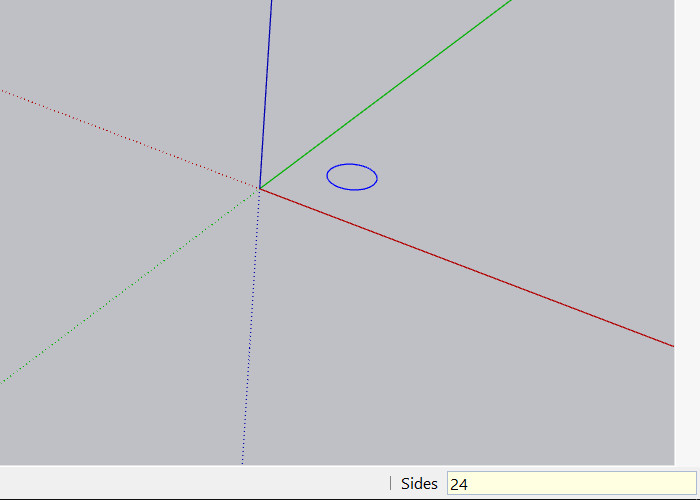The width and height of the screenshot is (700, 500).
Task: Click the Sides label in status bar
Action: tap(419, 484)
